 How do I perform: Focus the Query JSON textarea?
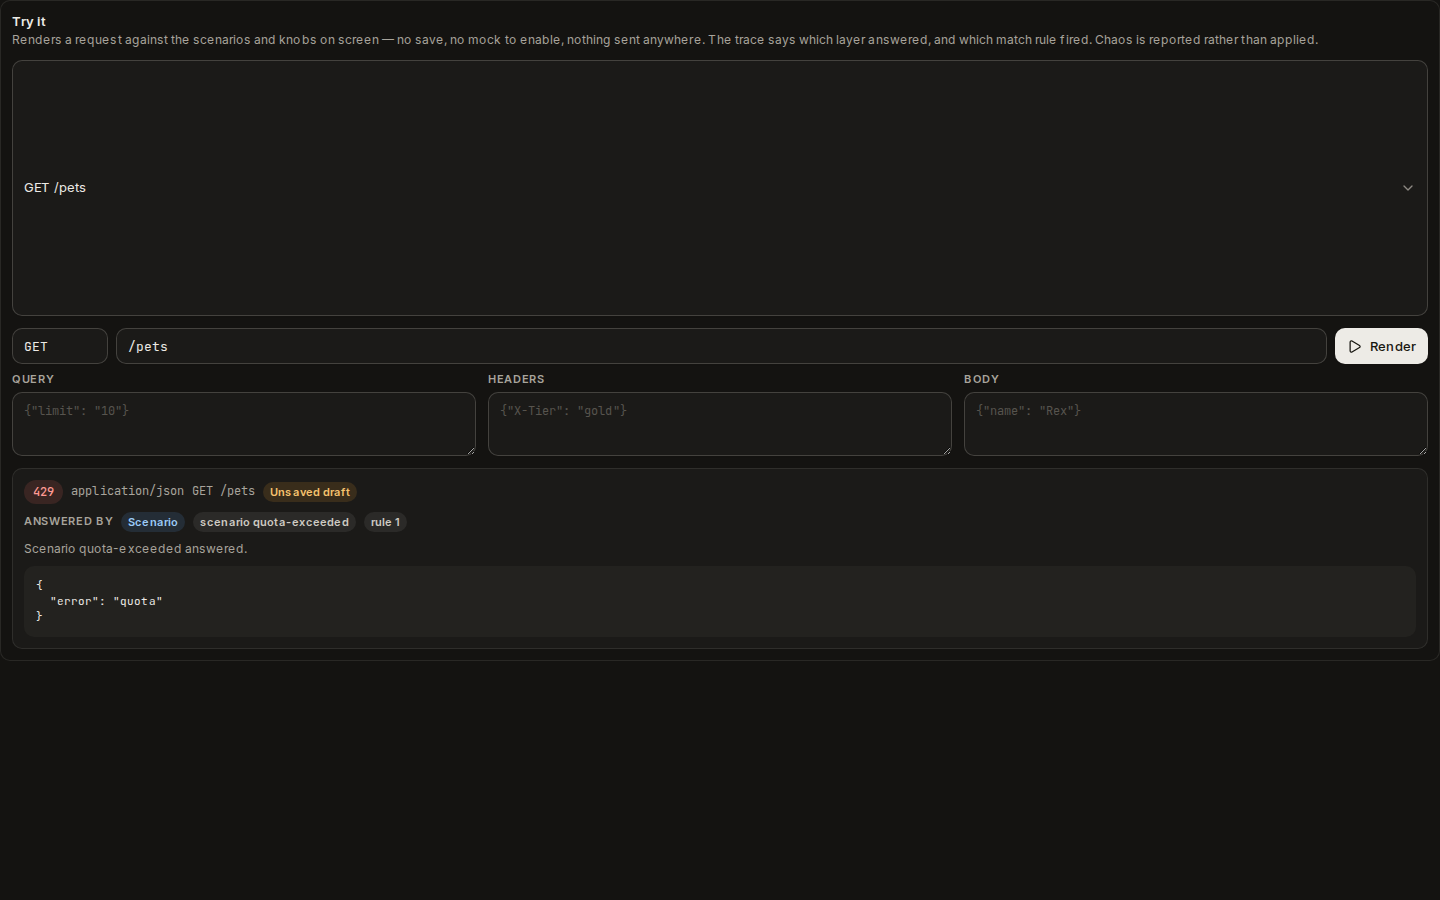pos(244,424)
